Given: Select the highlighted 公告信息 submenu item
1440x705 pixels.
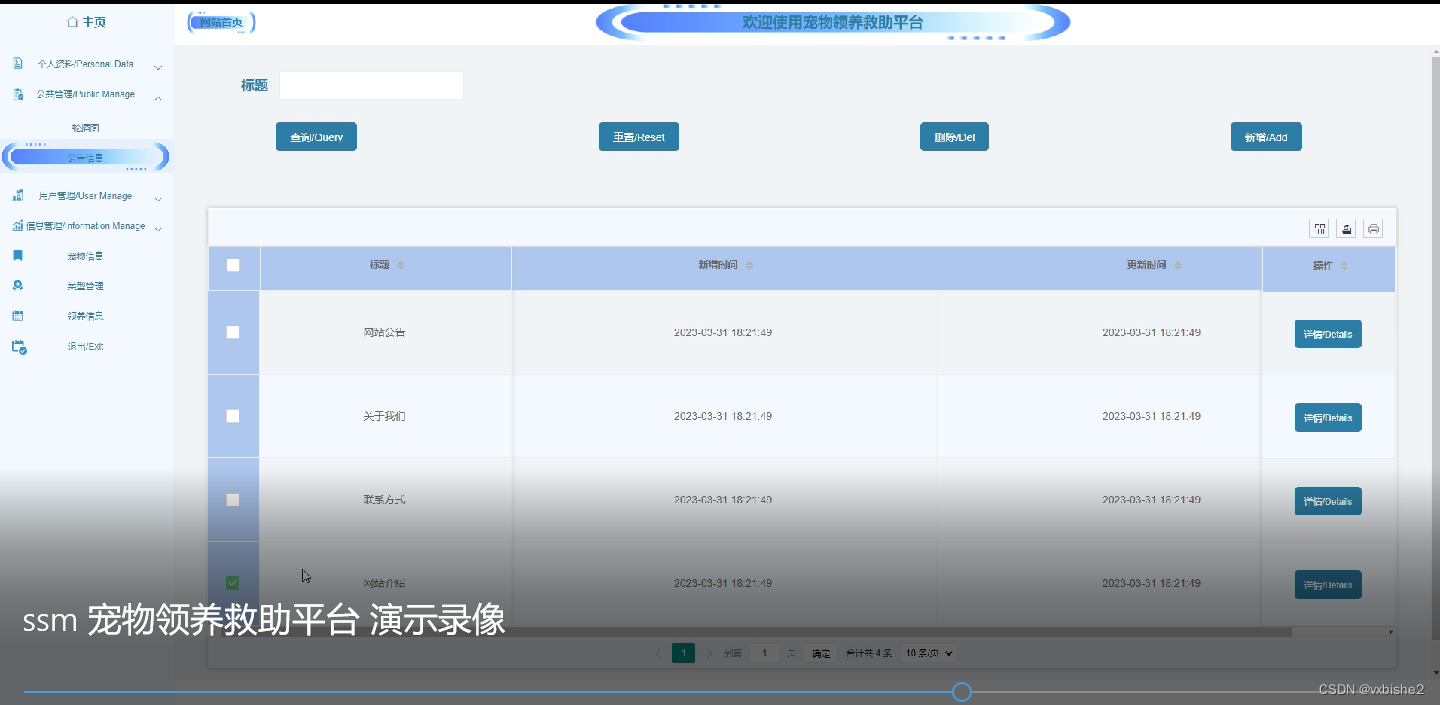Looking at the screenshot, I should tap(86, 157).
